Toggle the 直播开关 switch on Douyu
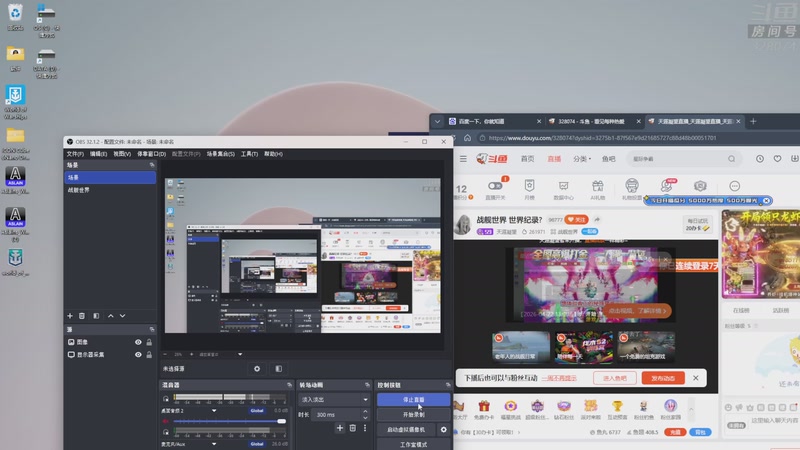800x450 pixels. tap(495, 186)
